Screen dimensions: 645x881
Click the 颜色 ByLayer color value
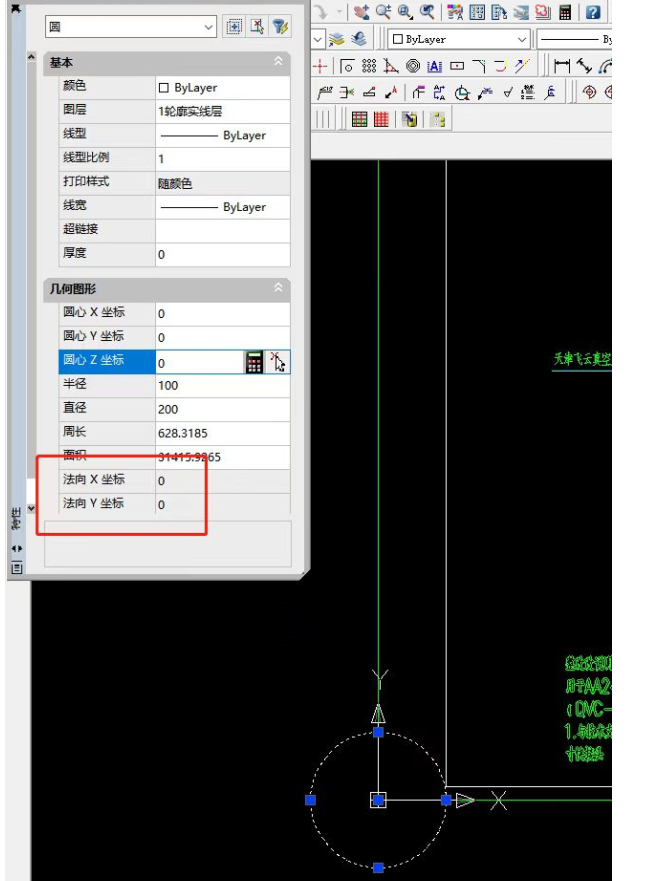click(x=221, y=88)
